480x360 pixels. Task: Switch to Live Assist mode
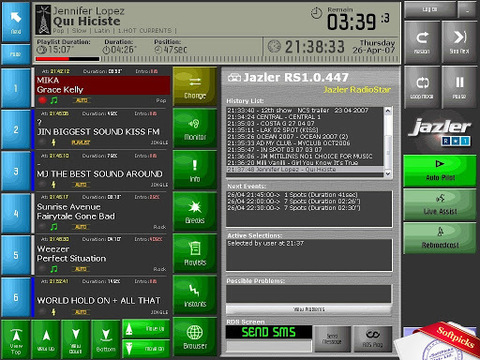(x=440, y=205)
